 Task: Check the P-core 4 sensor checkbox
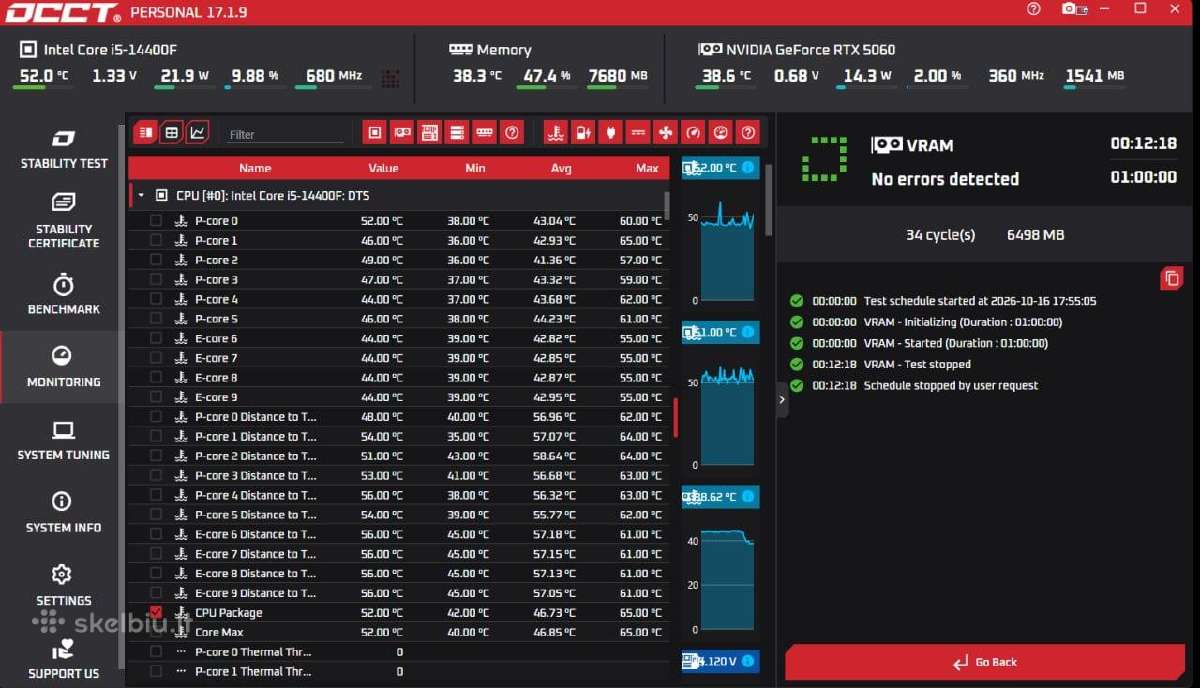(x=155, y=299)
